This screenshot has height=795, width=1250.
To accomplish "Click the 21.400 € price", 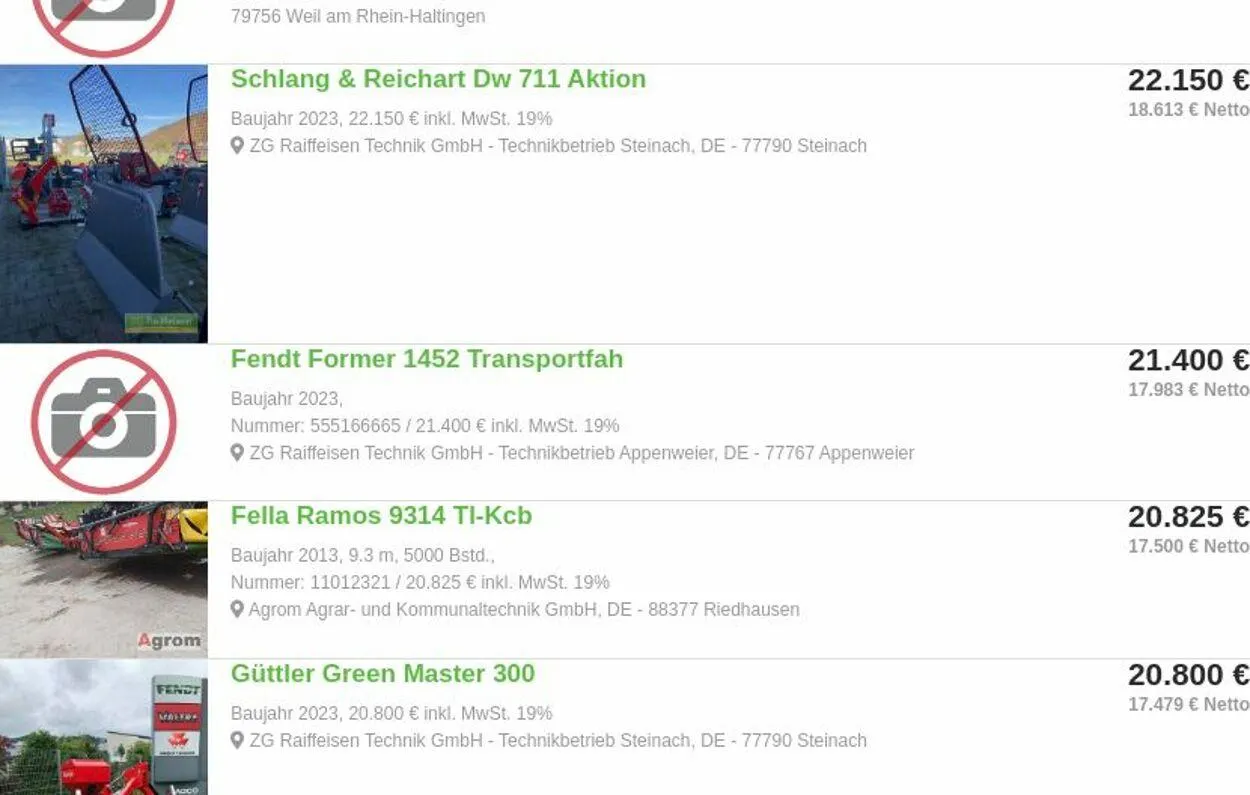I will coord(1187,360).
